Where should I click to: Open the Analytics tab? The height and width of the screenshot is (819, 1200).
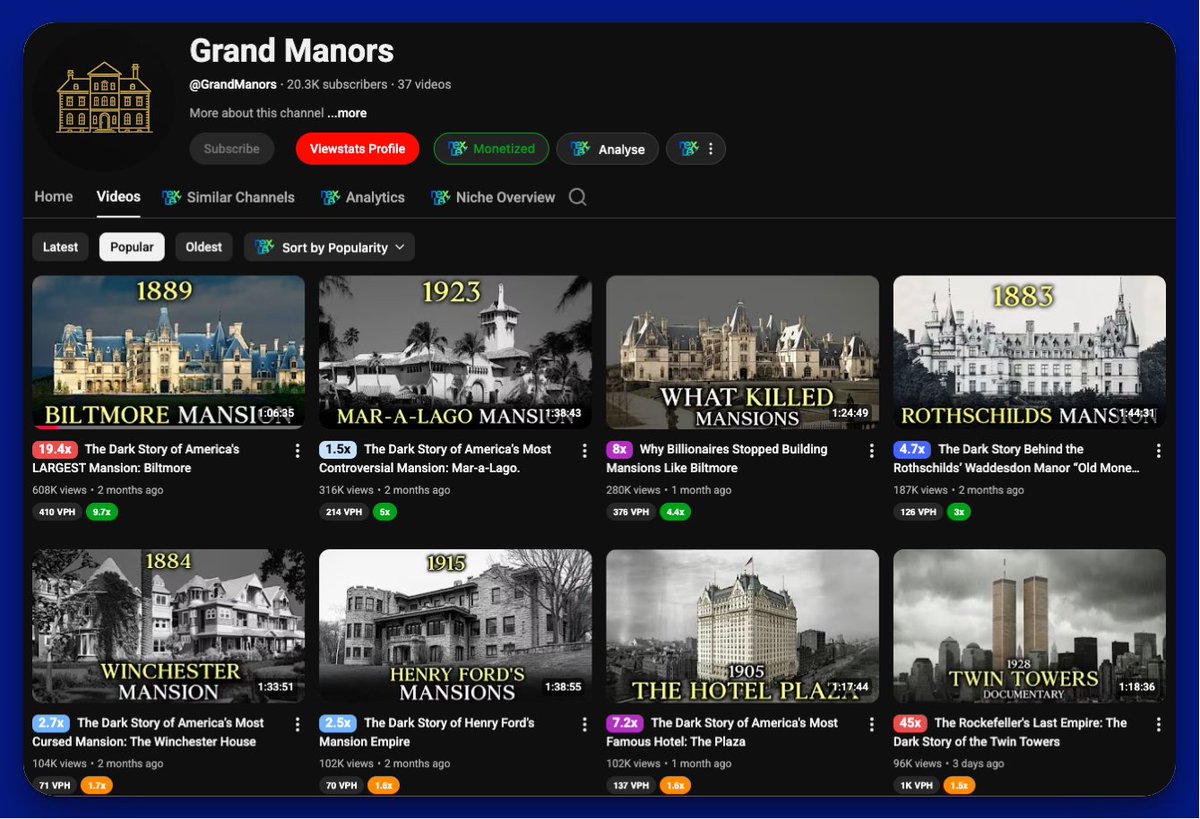tap(363, 198)
